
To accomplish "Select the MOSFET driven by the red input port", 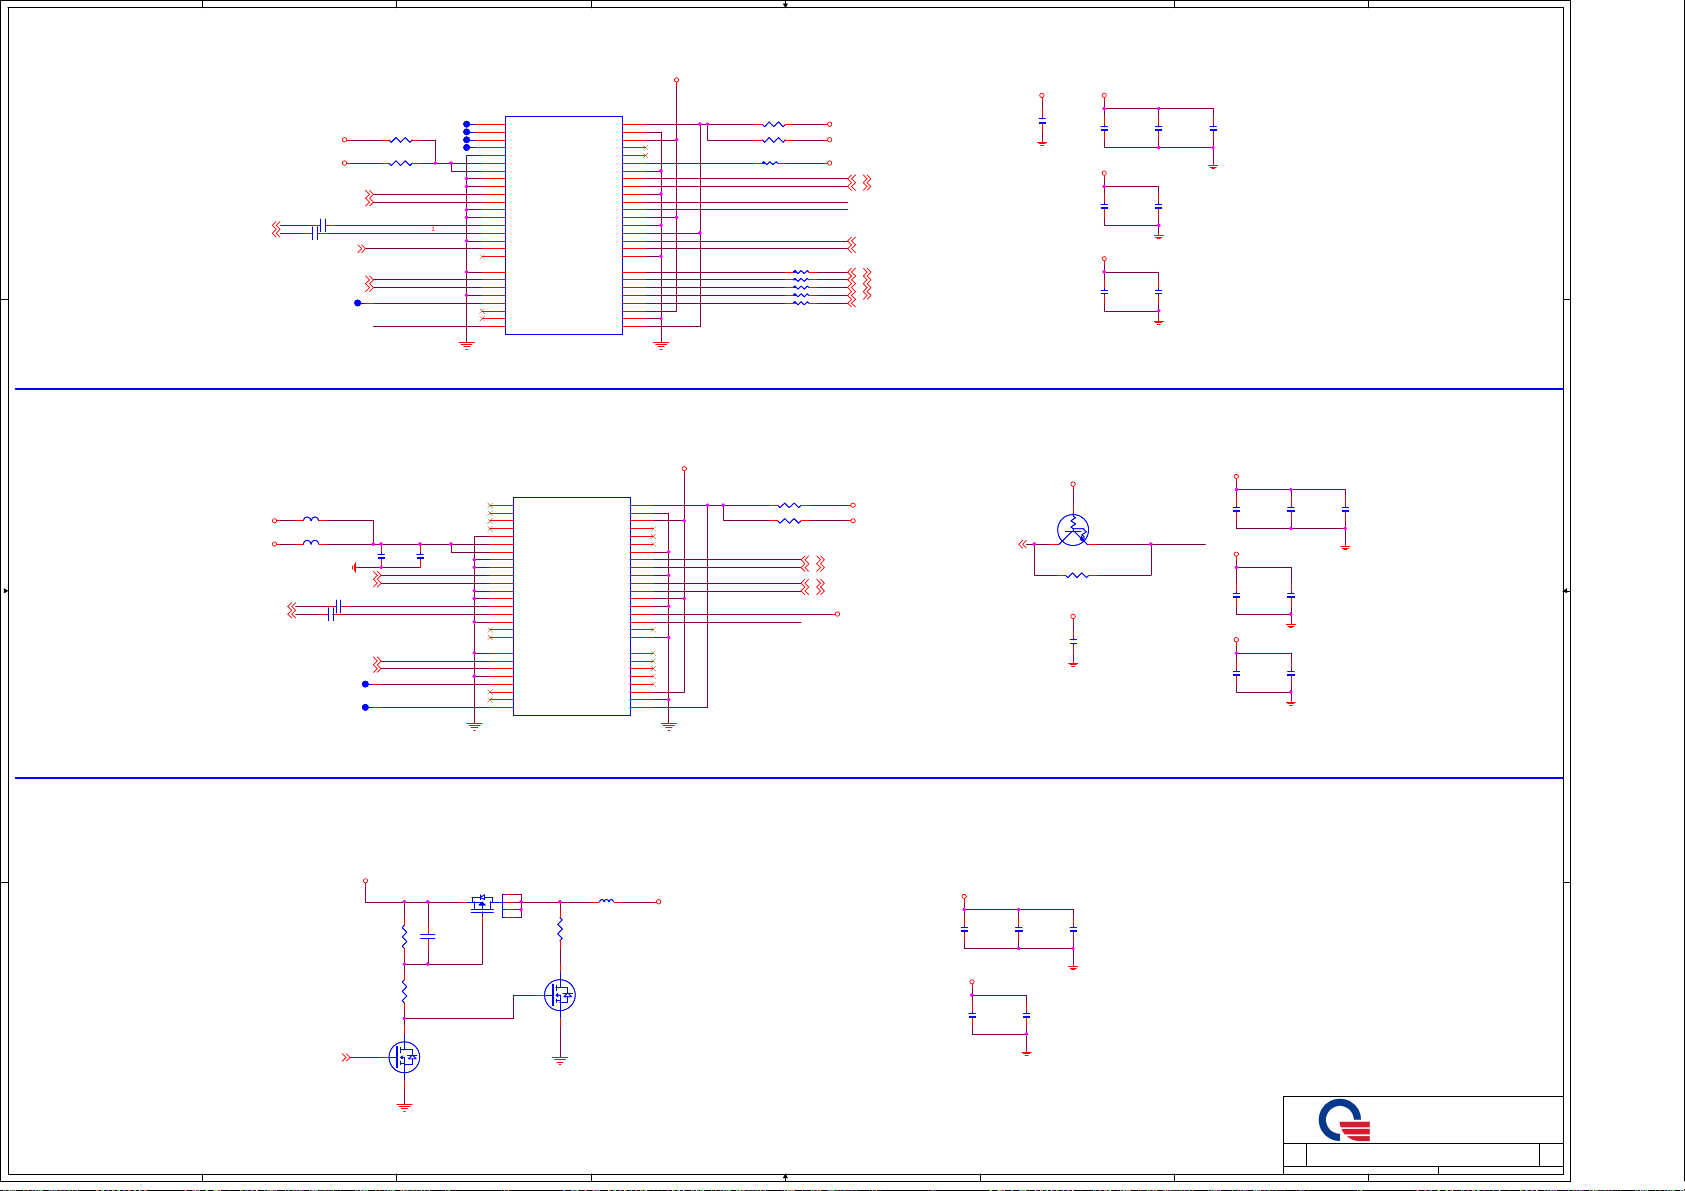I will point(404,1057).
